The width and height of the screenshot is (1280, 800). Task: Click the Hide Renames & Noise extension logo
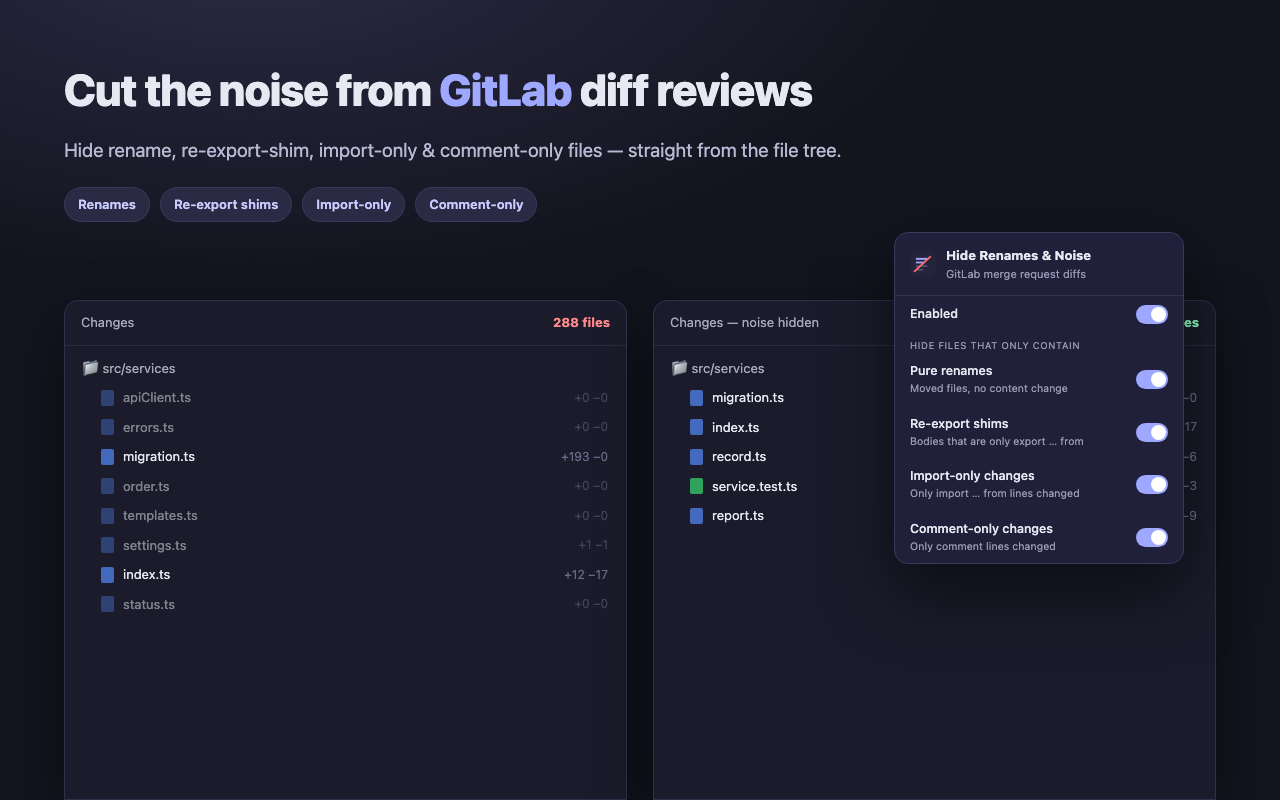click(922, 264)
